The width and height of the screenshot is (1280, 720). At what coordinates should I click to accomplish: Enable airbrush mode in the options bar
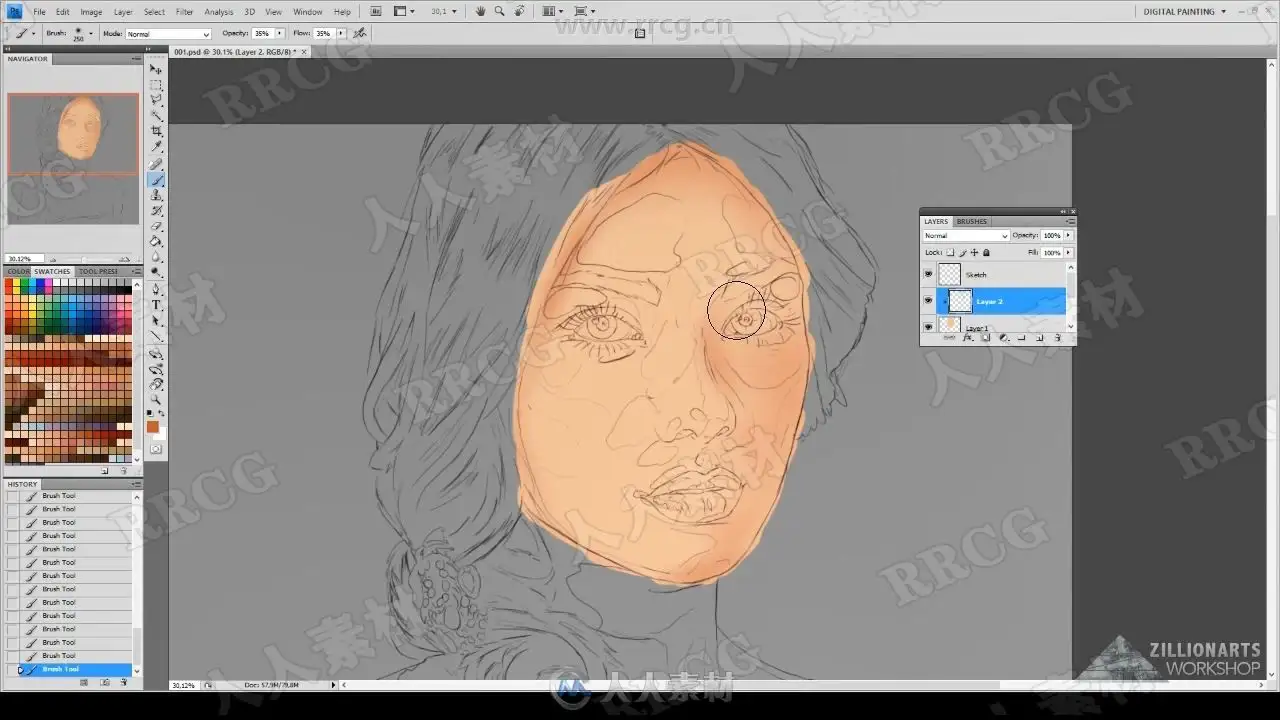click(360, 33)
